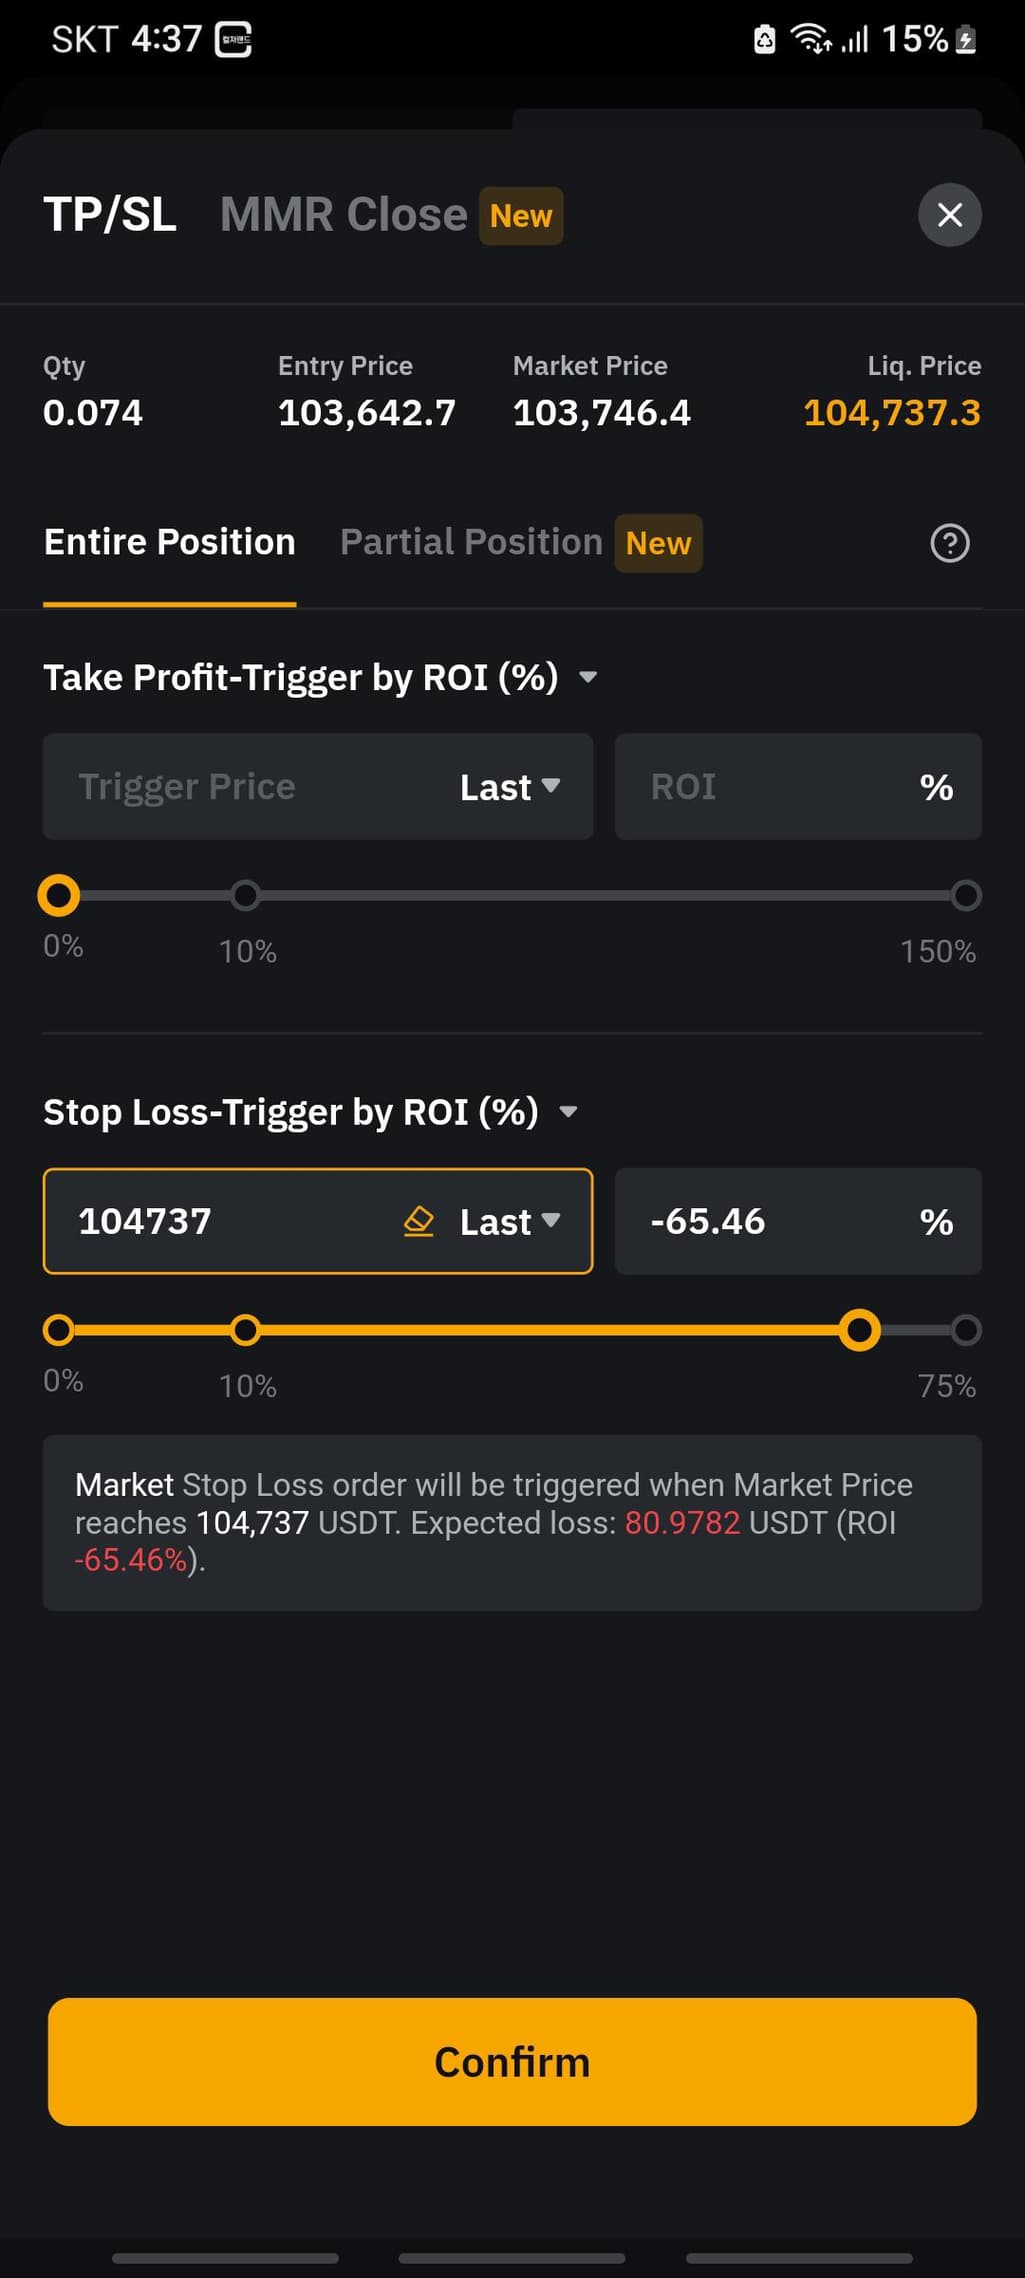Open Last price type dropdown for stop loss

pos(510,1221)
